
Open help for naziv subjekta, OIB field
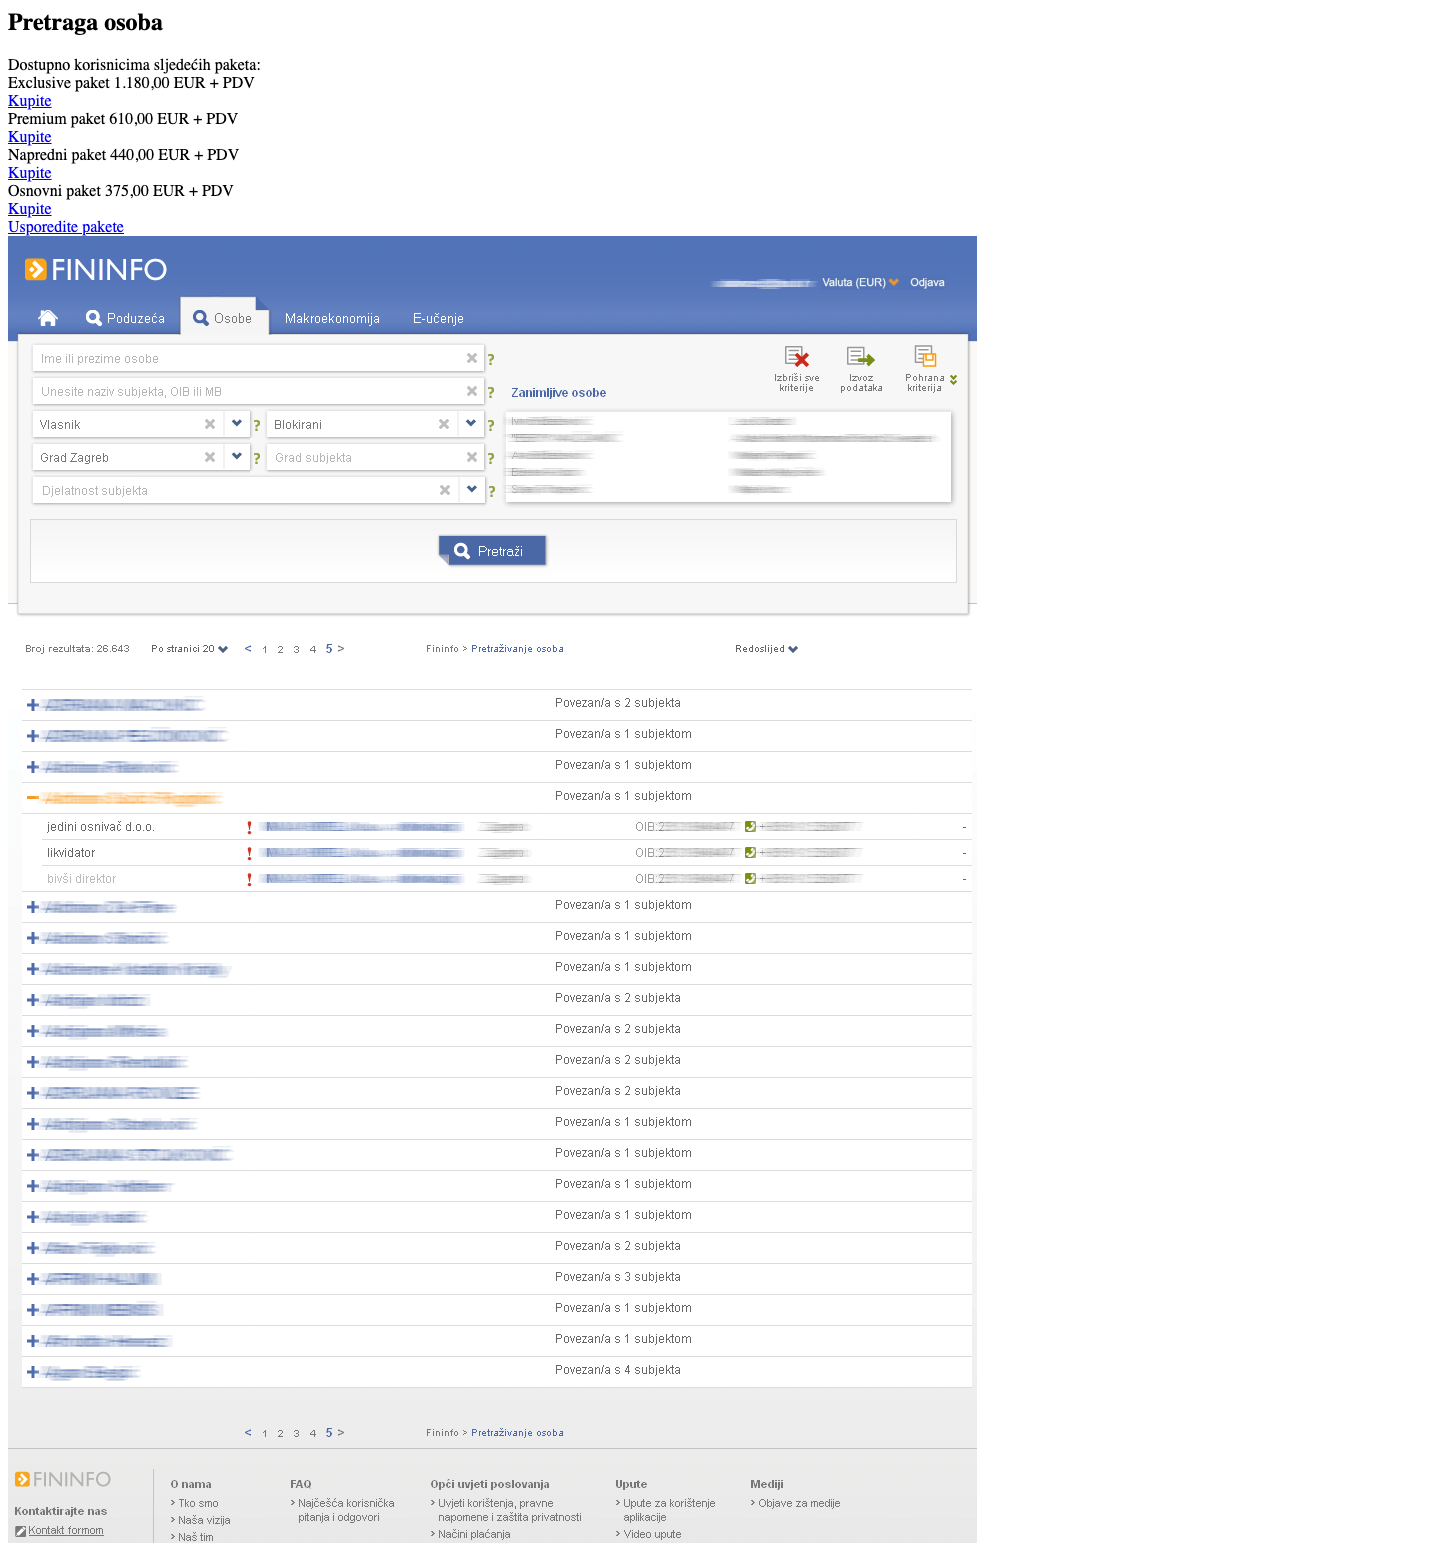point(491,392)
